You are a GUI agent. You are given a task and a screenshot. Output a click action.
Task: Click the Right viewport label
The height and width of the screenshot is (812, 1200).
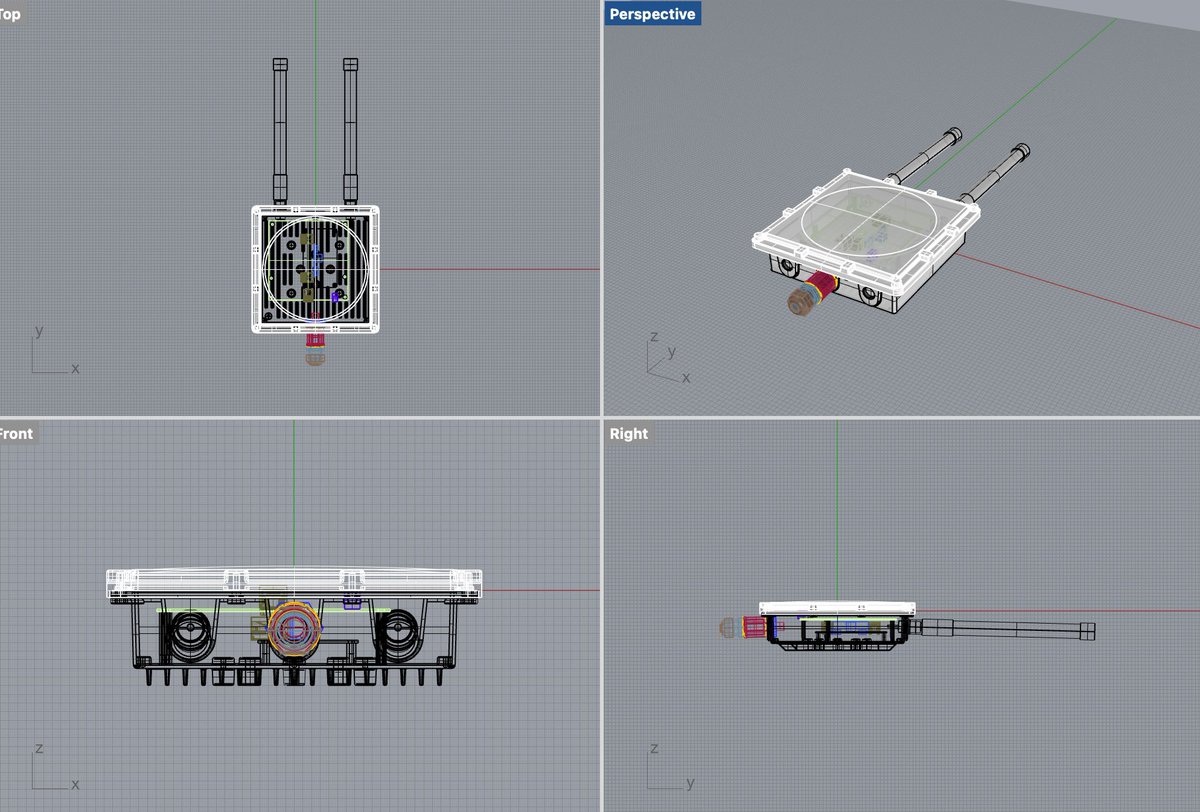coord(628,434)
